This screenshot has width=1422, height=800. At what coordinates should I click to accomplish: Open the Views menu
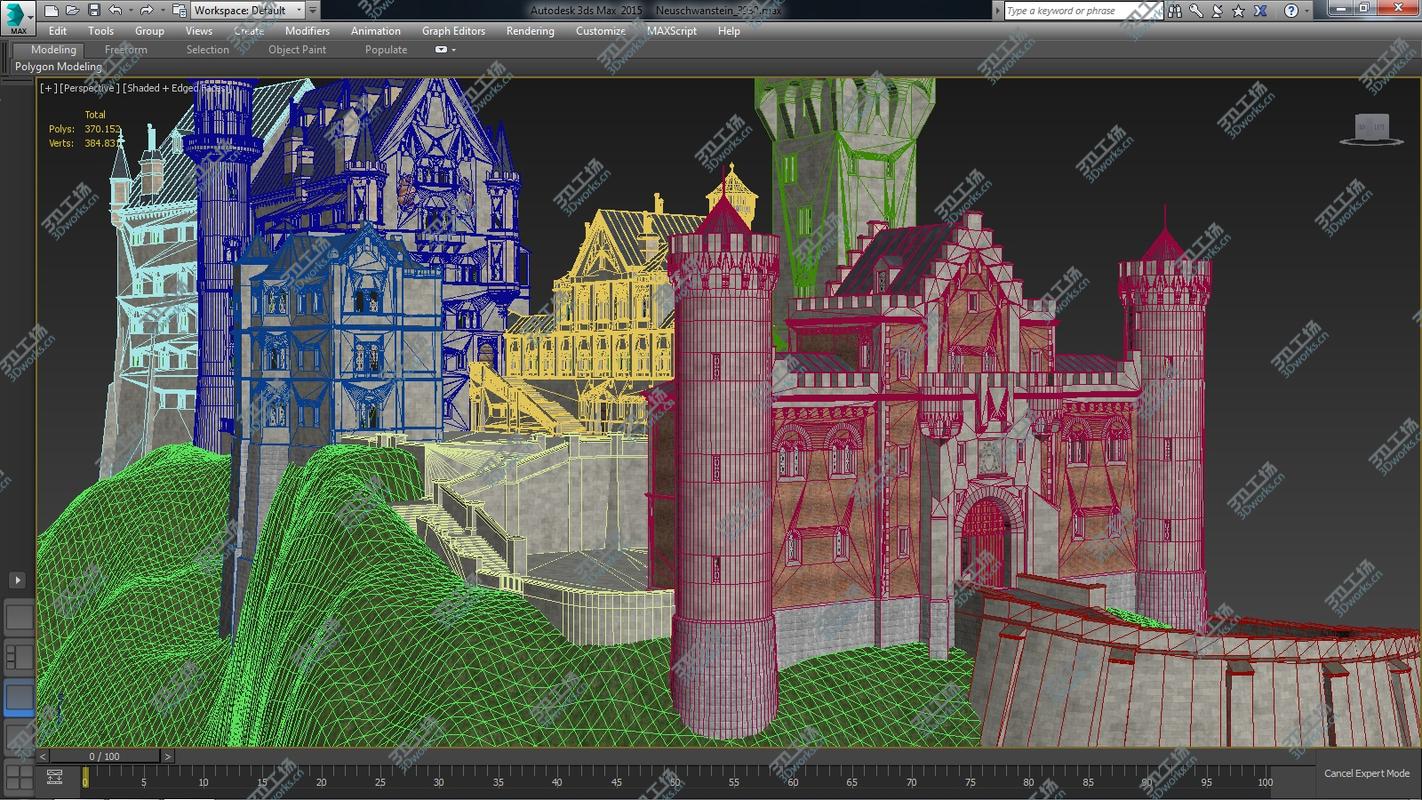(x=198, y=31)
